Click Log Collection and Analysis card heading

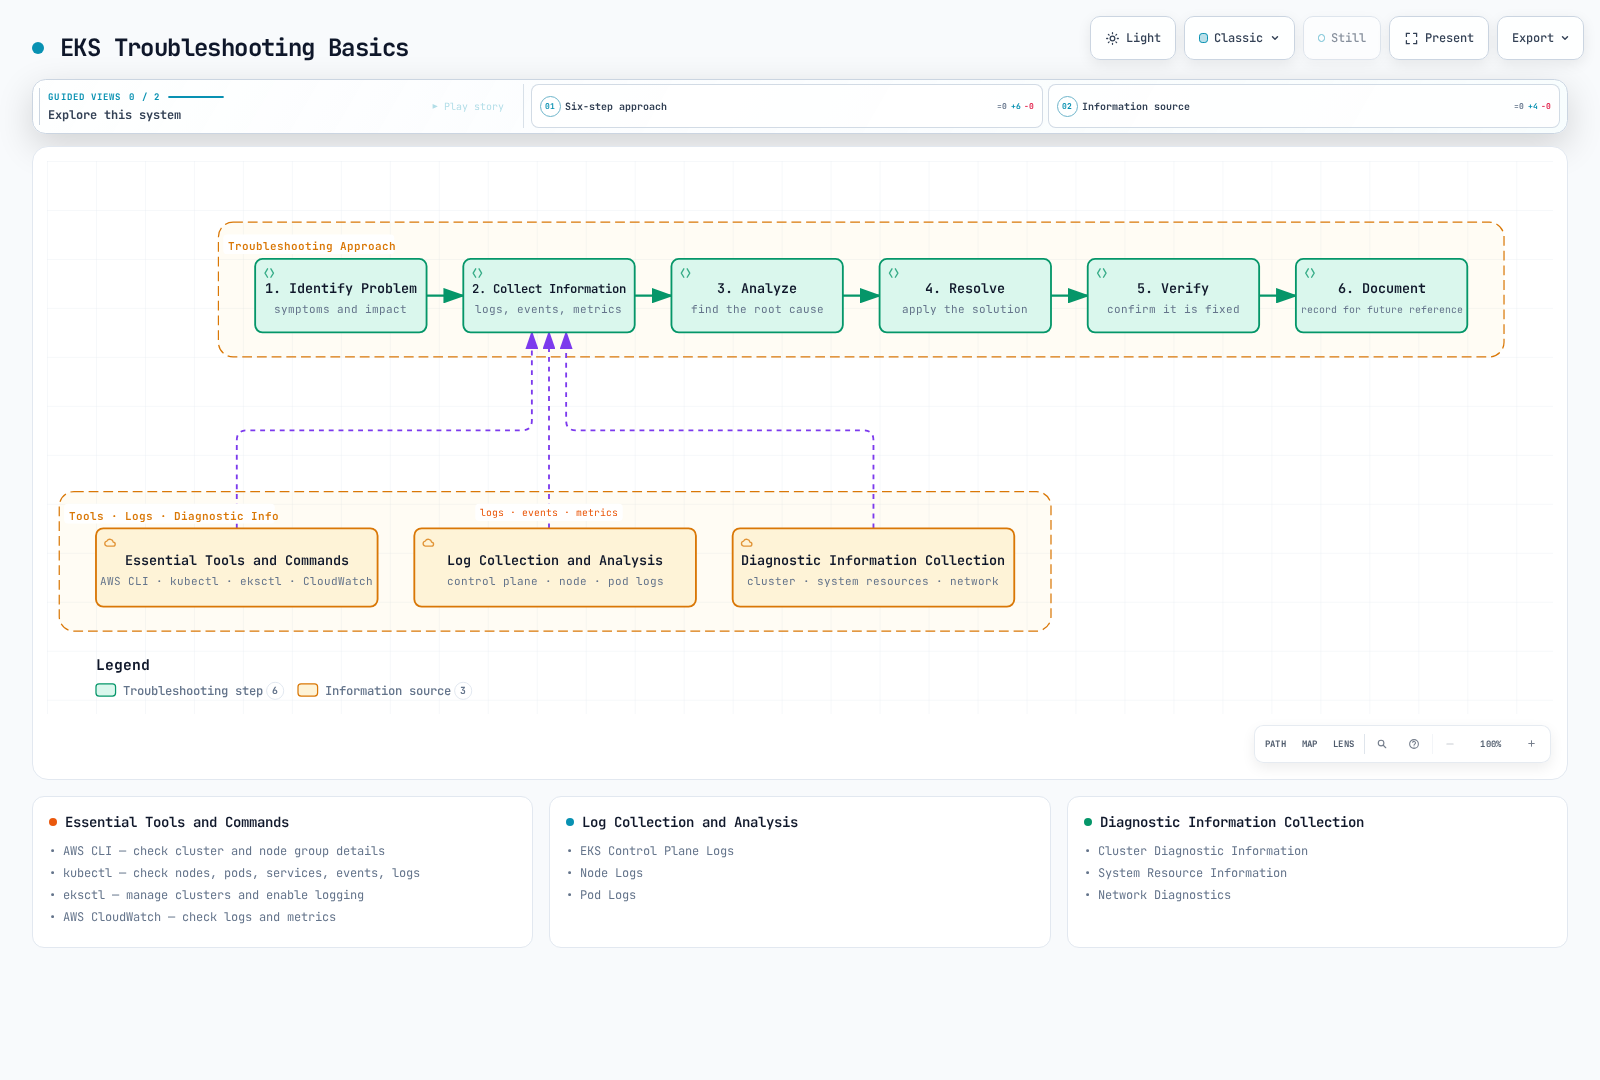tap(690, 822)
